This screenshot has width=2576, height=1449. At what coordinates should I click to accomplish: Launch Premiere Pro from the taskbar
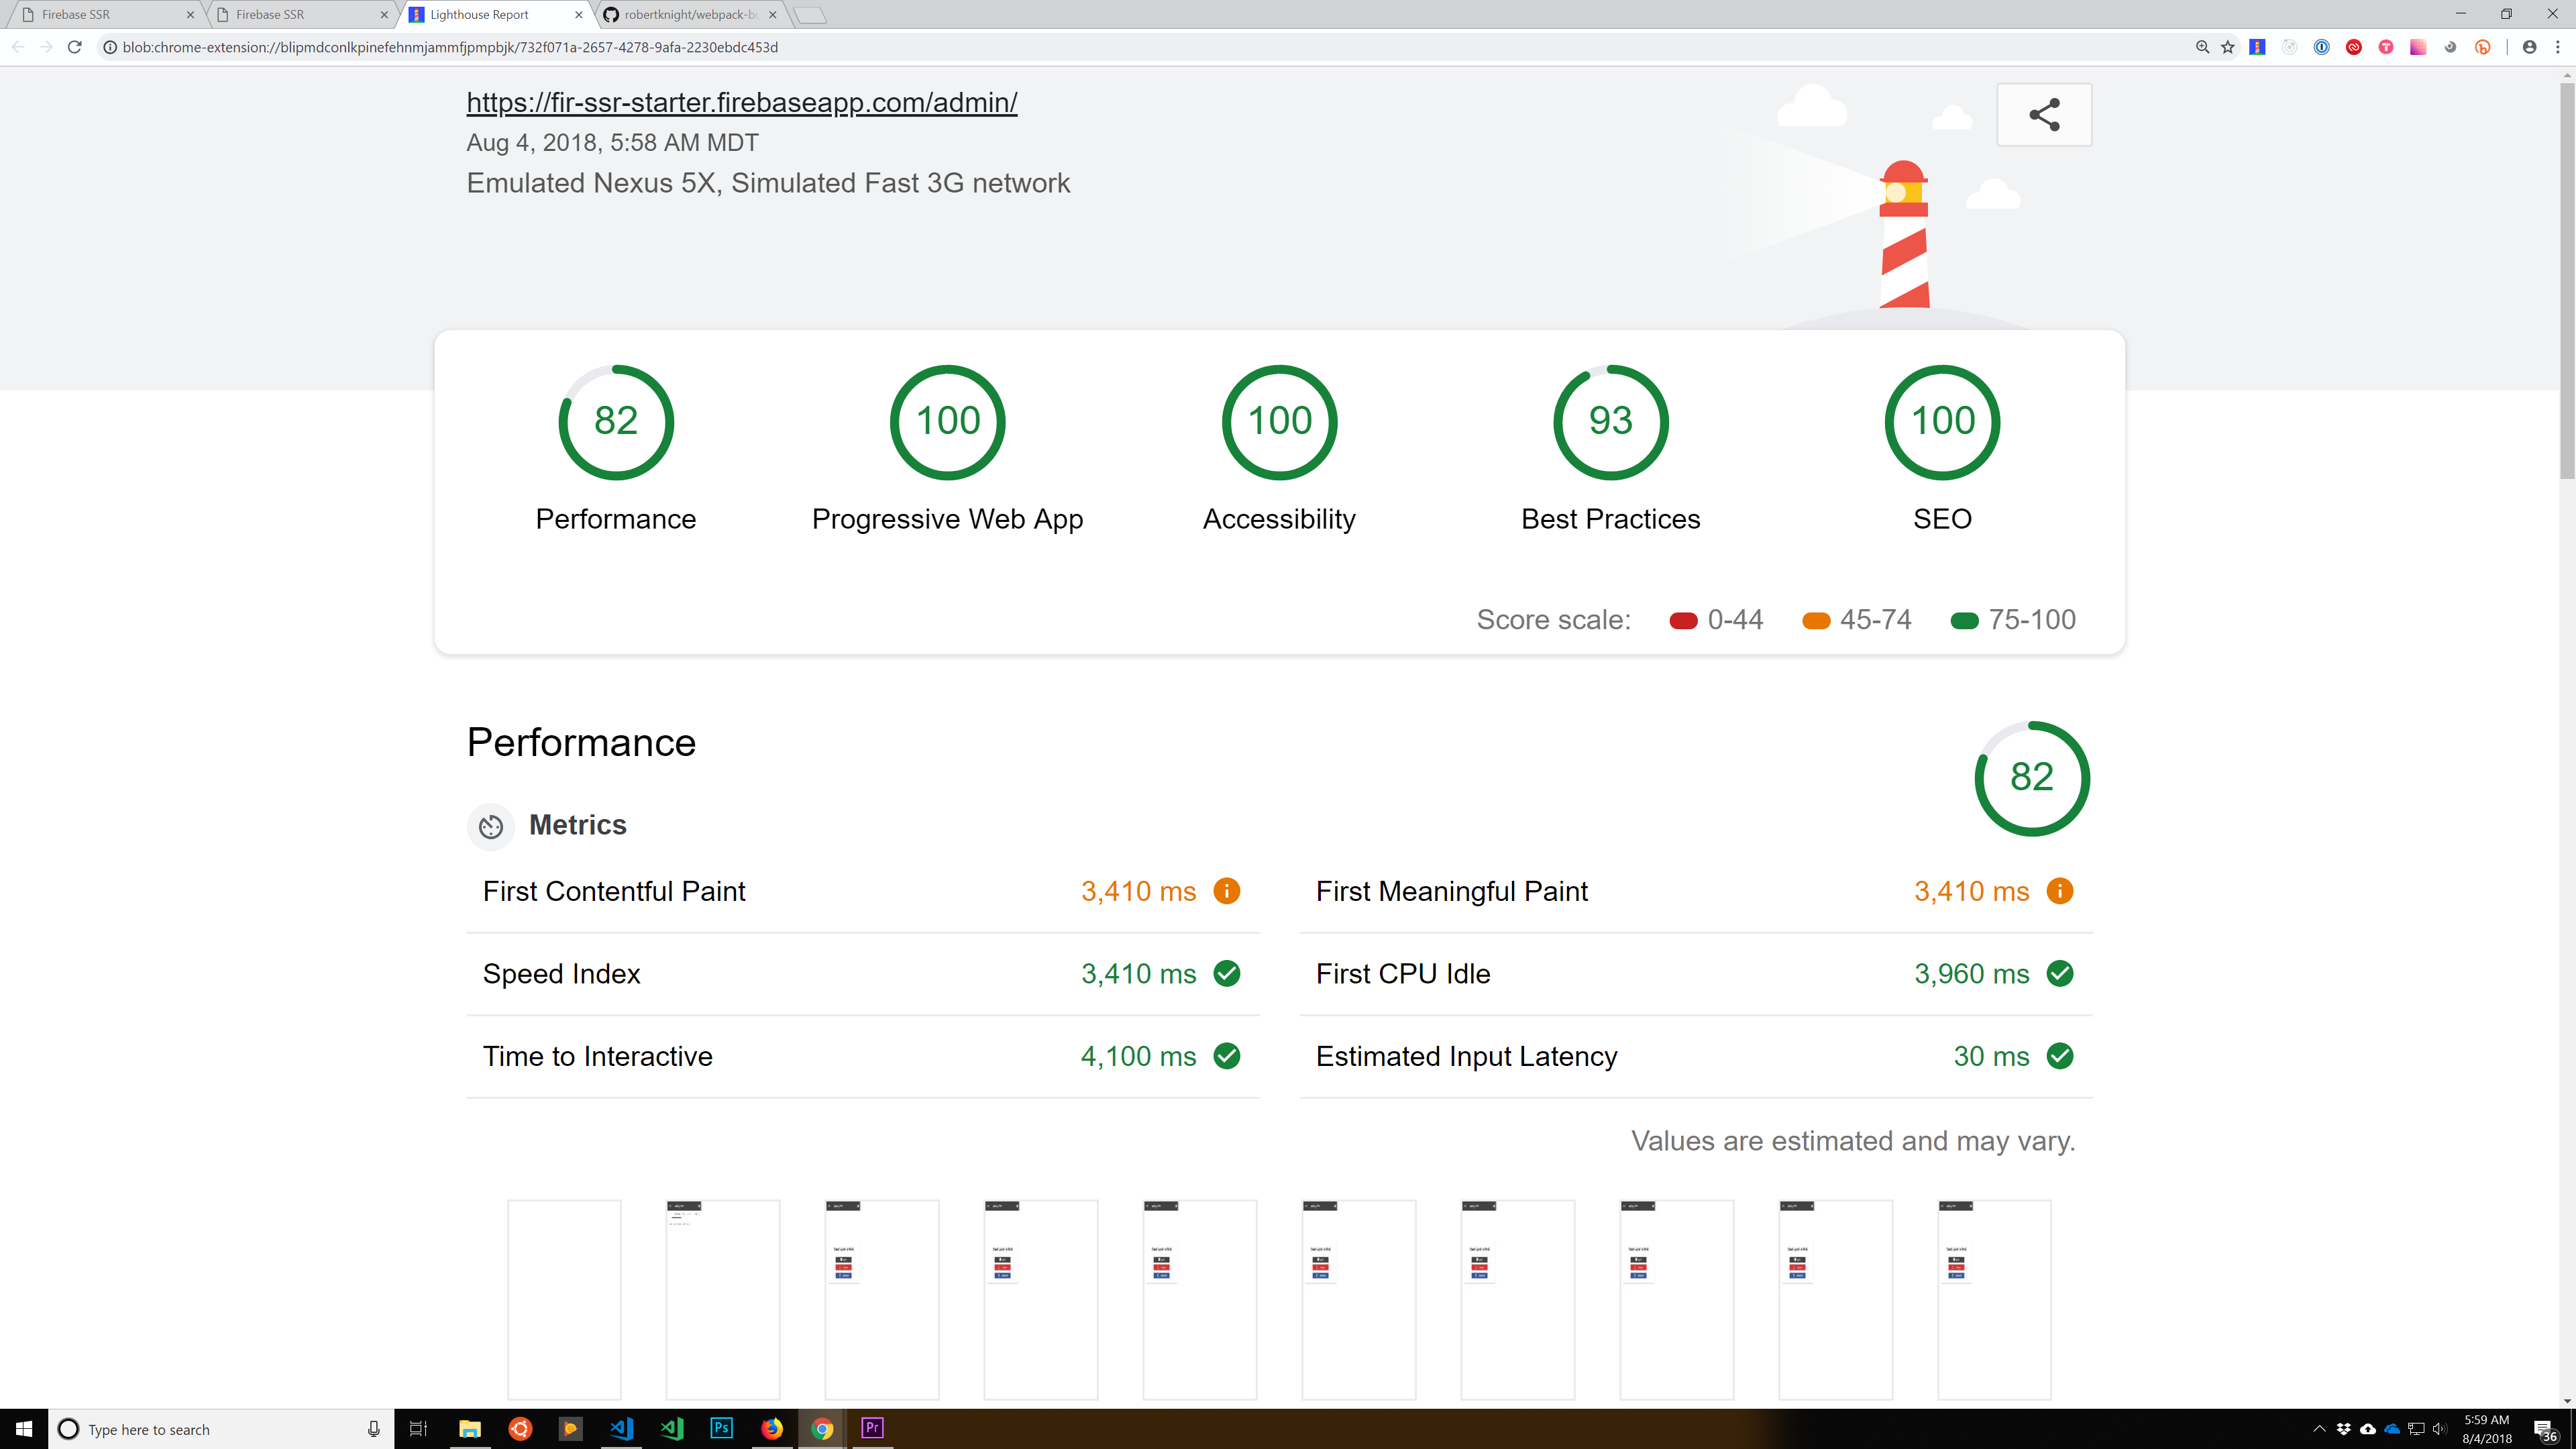(x=872, y=1428)
